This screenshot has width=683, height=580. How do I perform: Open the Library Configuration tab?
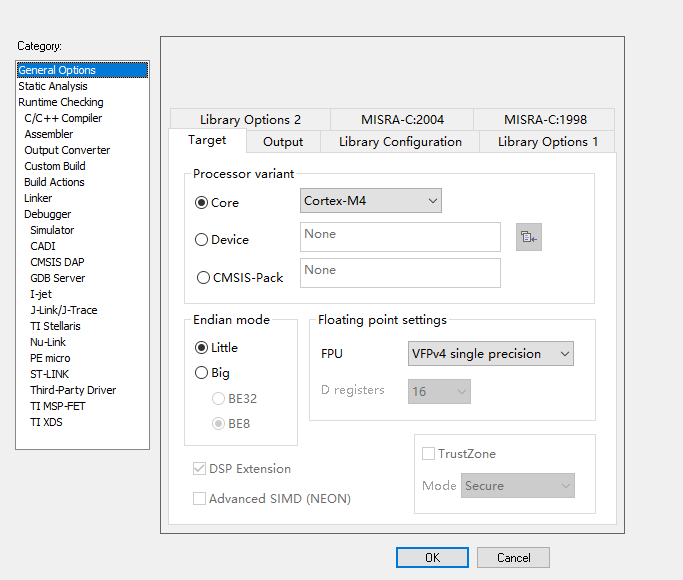[400, 142]
